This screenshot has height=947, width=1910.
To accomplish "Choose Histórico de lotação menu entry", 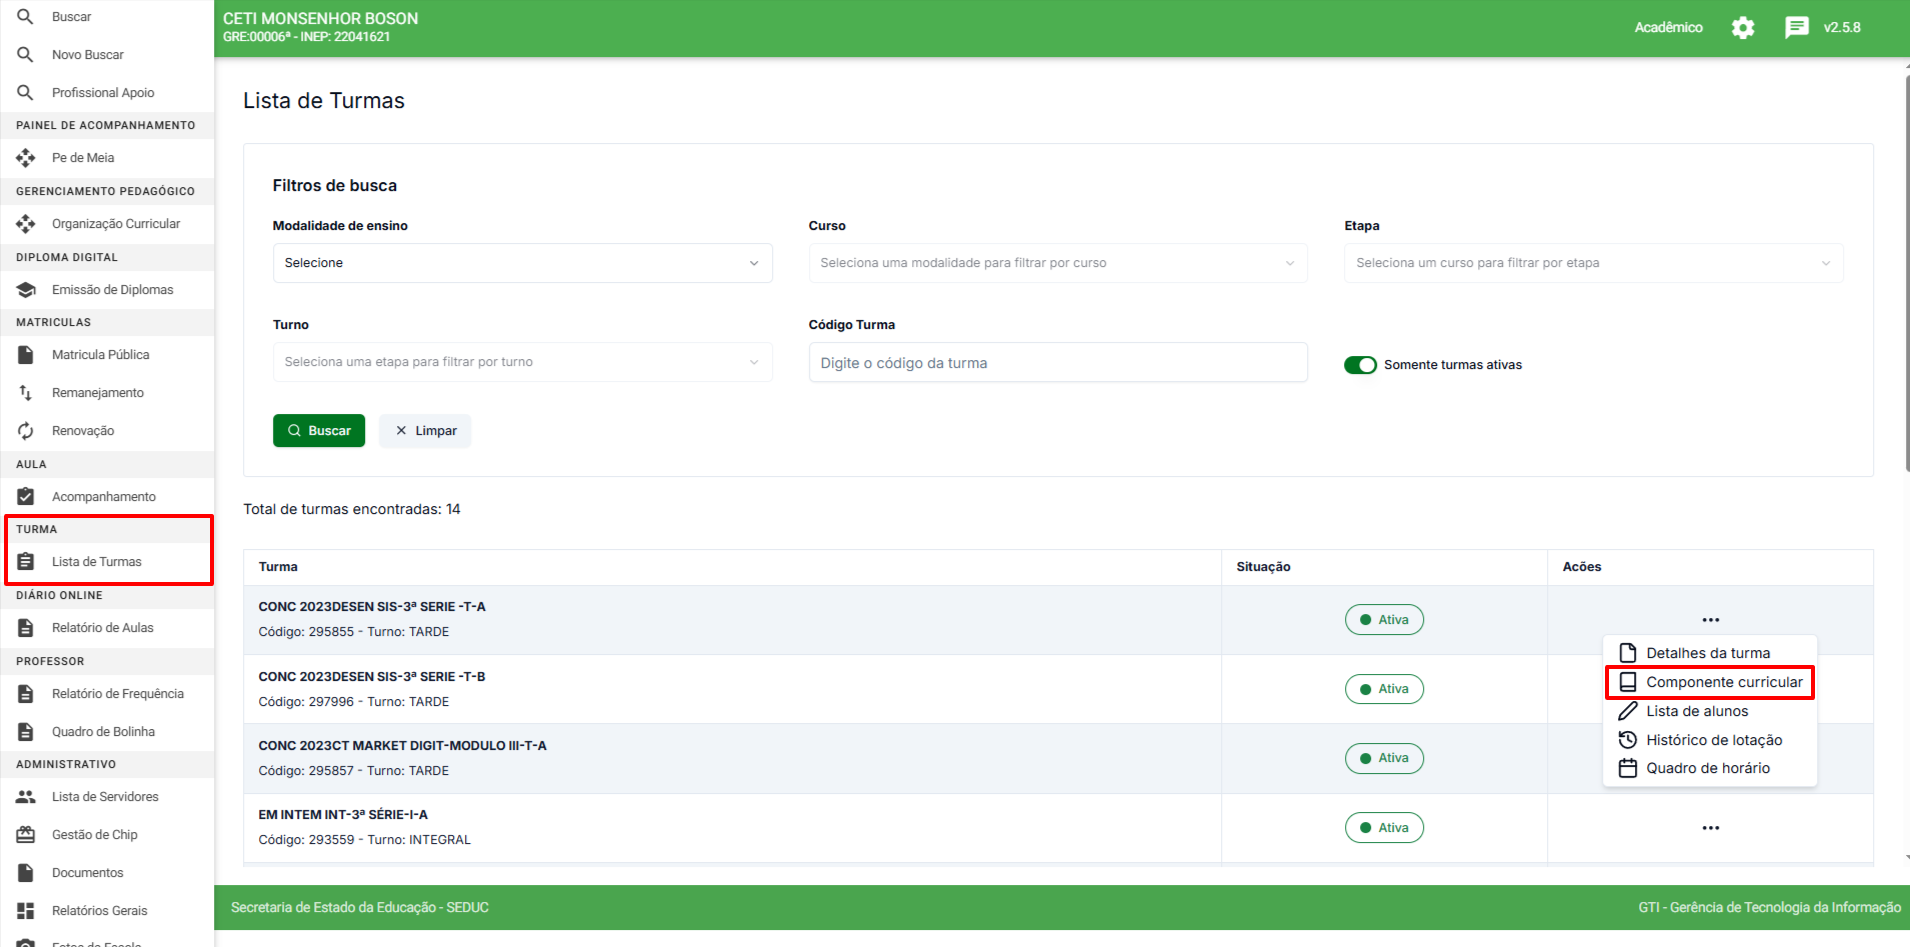I will [x=1713, y=740].
